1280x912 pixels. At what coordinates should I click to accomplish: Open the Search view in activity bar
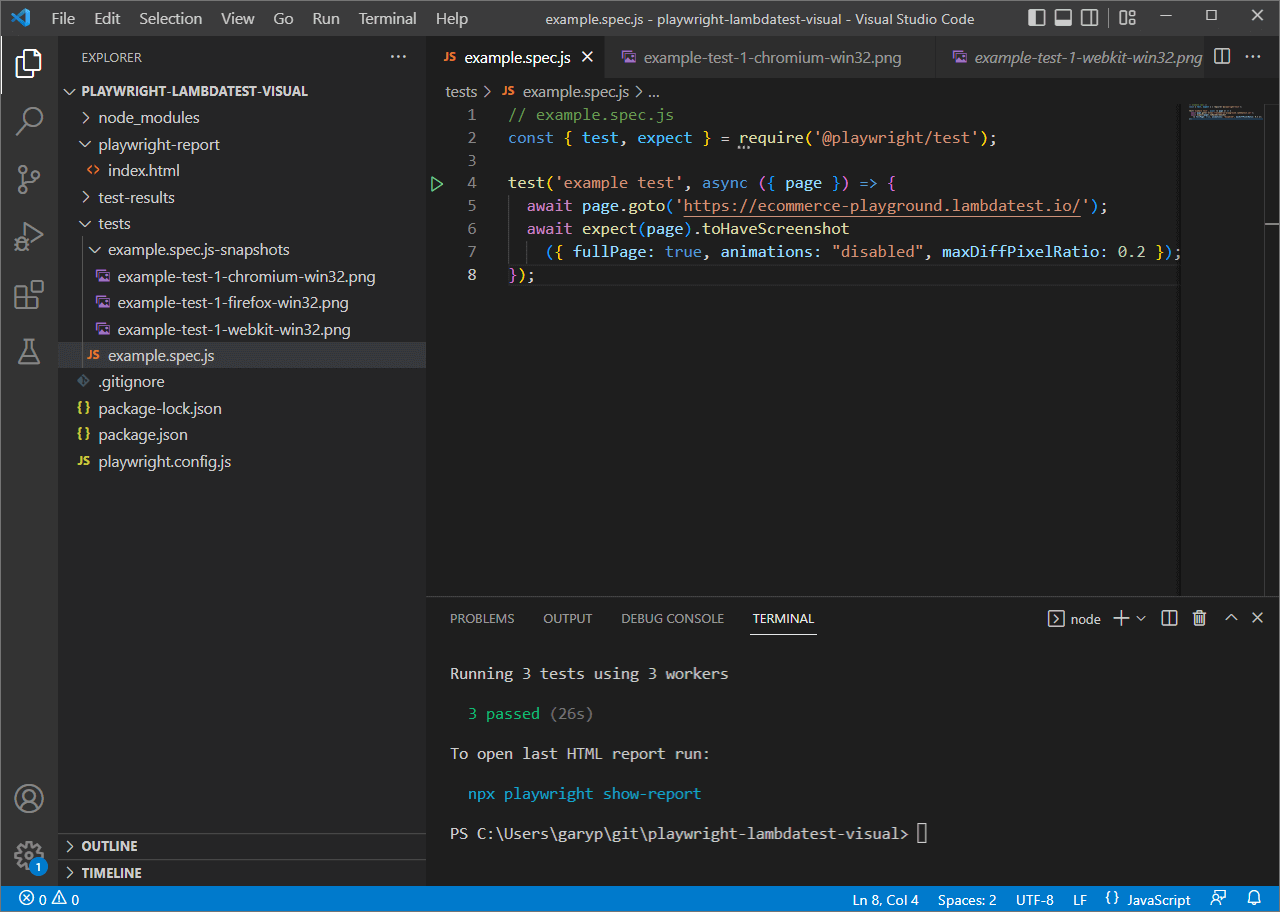click(x=29, y=121)
